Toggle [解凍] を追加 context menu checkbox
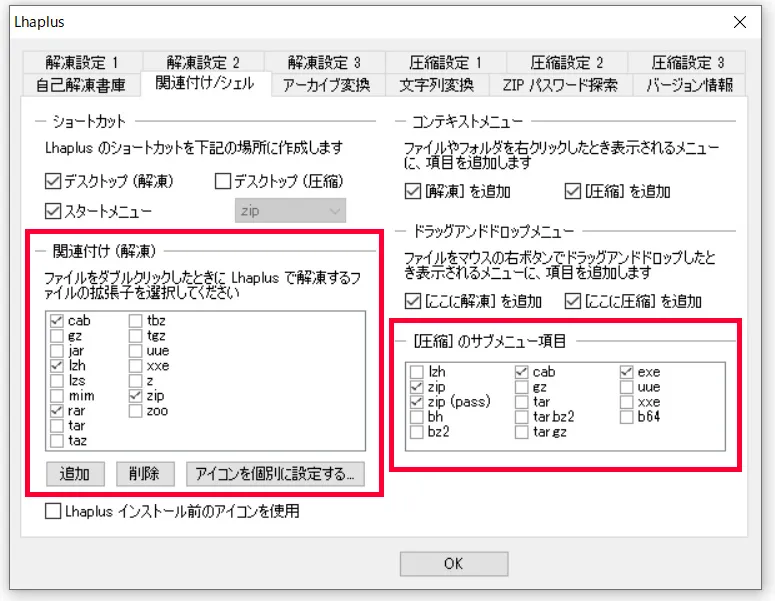 click(413, 191)
